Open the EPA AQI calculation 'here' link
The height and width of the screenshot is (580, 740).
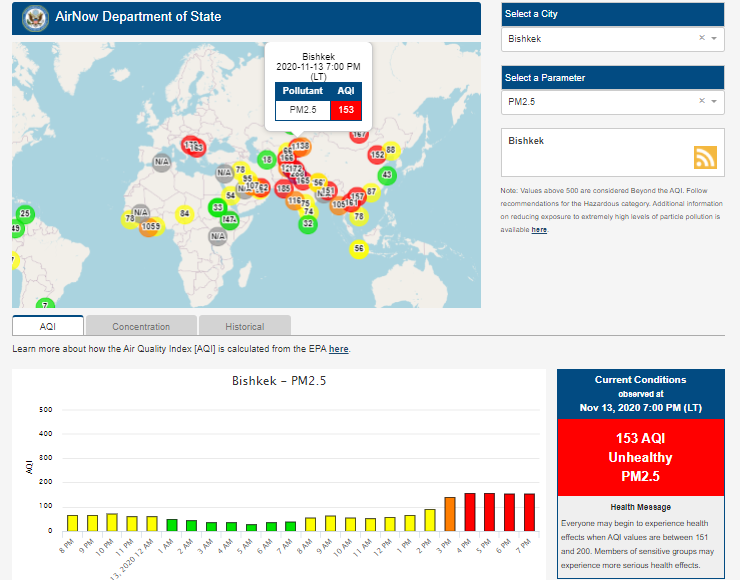(x=339, y=349)
